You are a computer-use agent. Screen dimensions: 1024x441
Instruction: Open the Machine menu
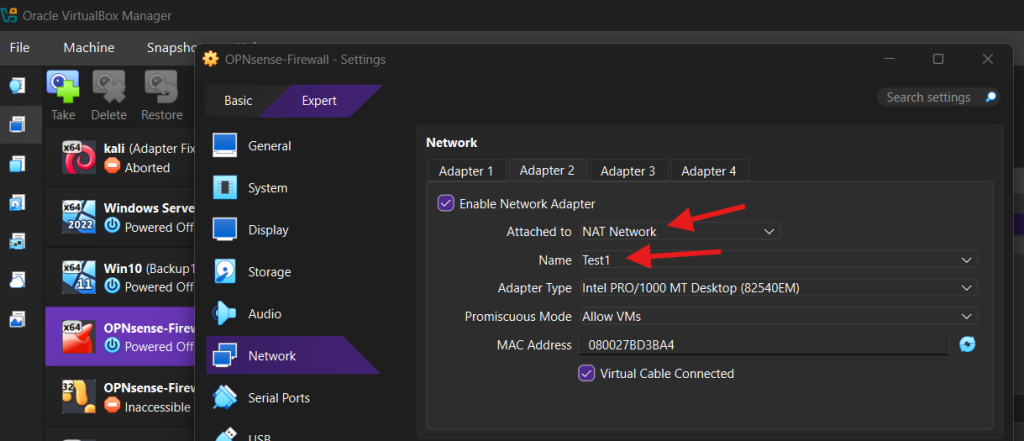coord(88,47)
